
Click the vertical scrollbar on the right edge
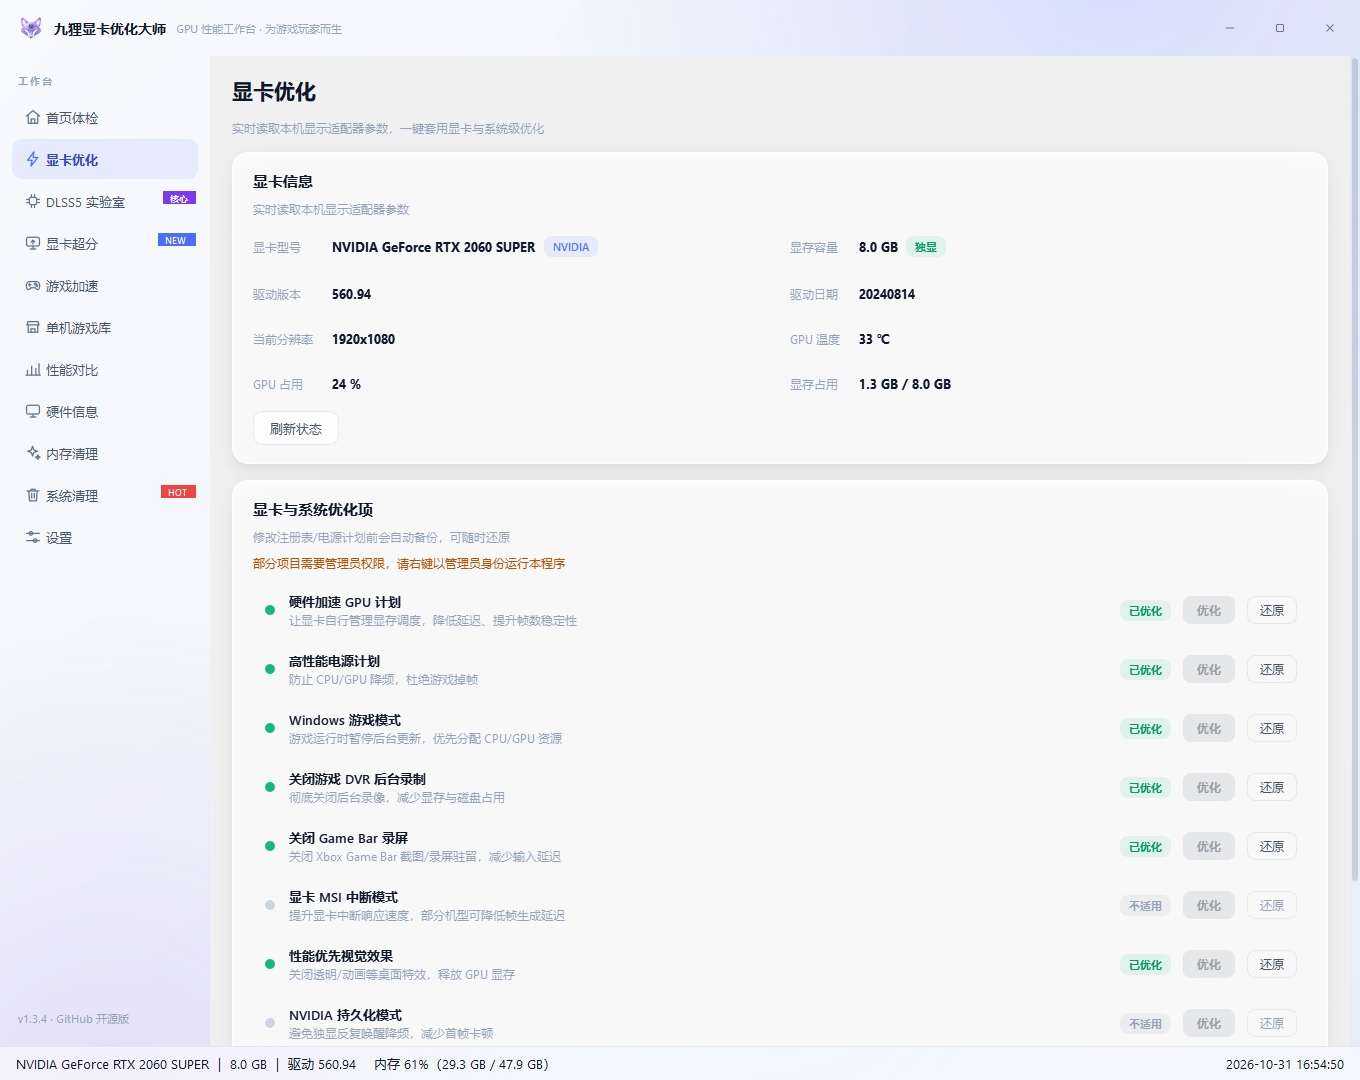(1355, 470)
